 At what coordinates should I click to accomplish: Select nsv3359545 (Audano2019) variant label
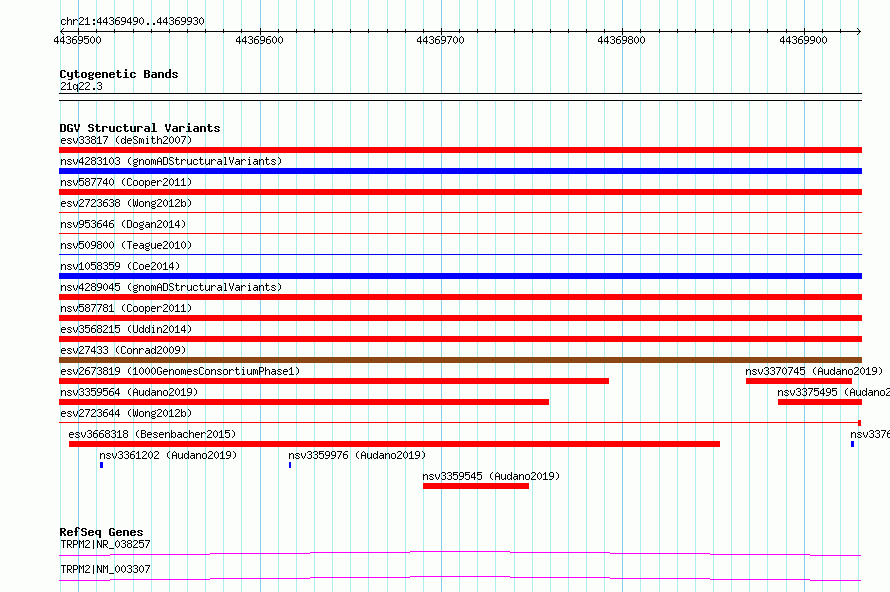point(491,476)
